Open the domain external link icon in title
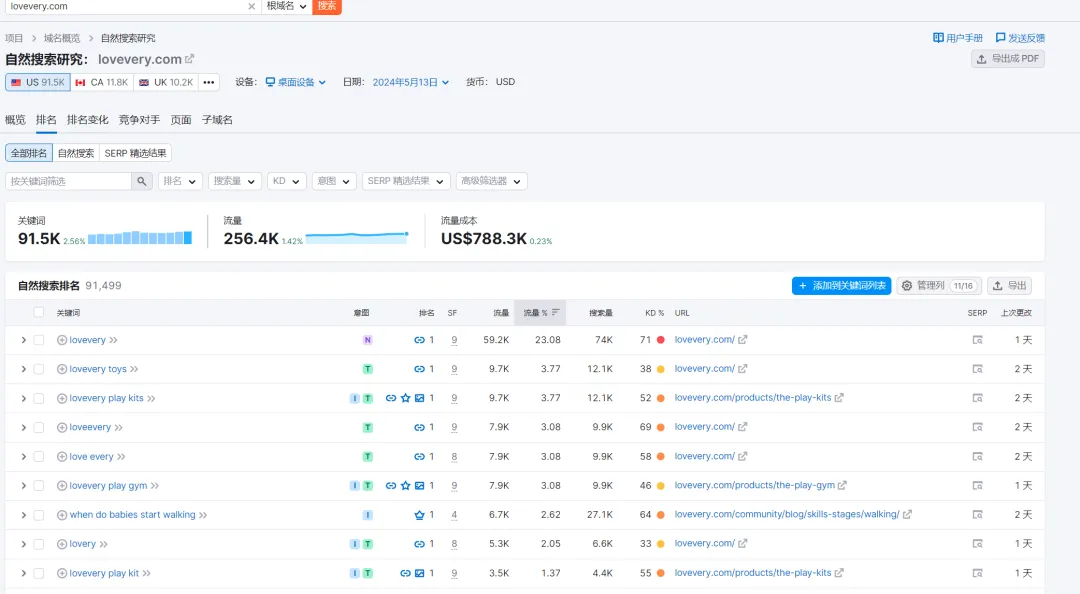Screen dimensions: 1080x594 189,59
